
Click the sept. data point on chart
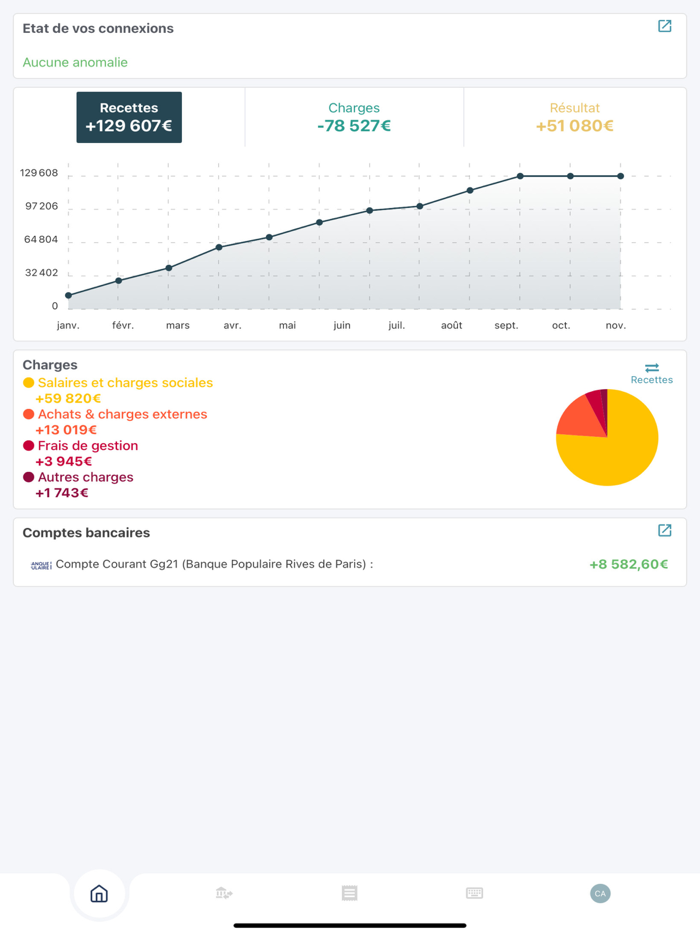pos(520,176)
